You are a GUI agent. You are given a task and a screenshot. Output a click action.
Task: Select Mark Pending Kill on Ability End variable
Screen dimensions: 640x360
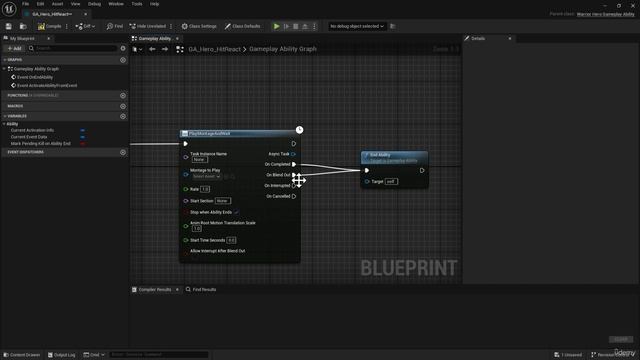click(40, 144)
